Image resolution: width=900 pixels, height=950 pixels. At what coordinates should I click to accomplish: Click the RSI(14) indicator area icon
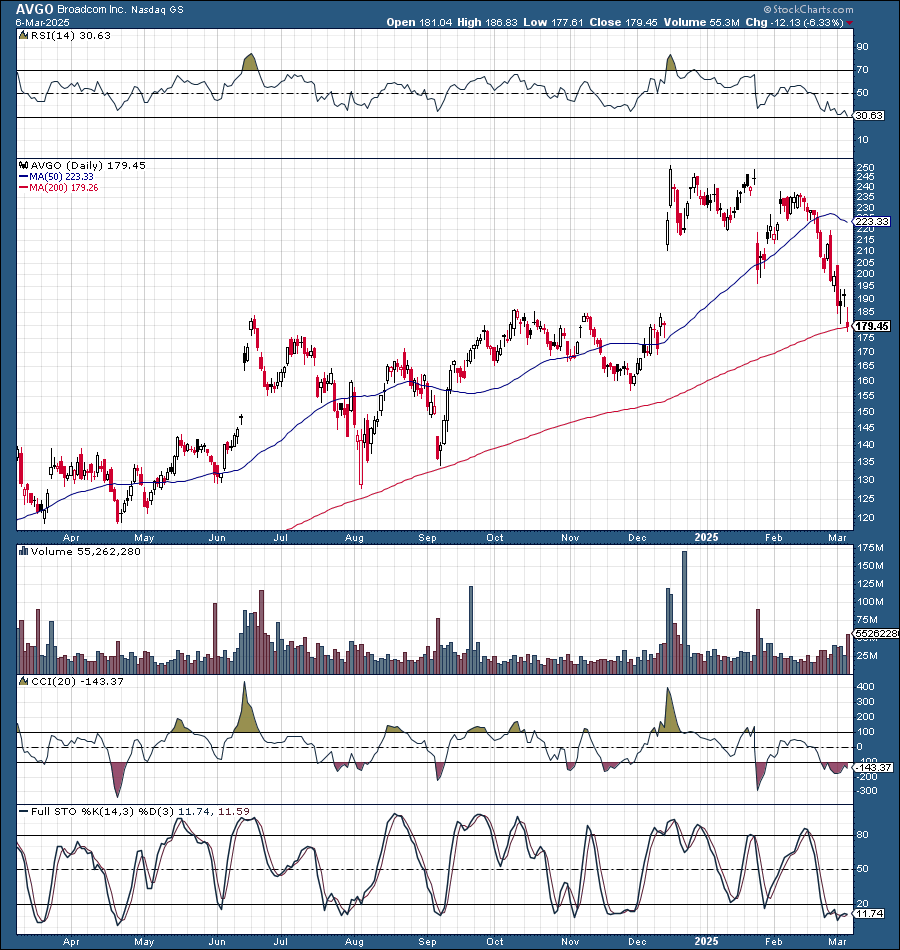[21, 33]
